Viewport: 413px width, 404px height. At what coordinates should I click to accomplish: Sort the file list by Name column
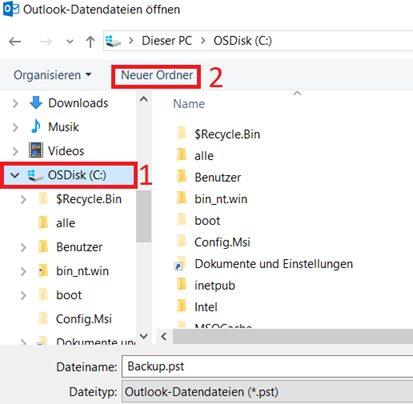point(189,104)
